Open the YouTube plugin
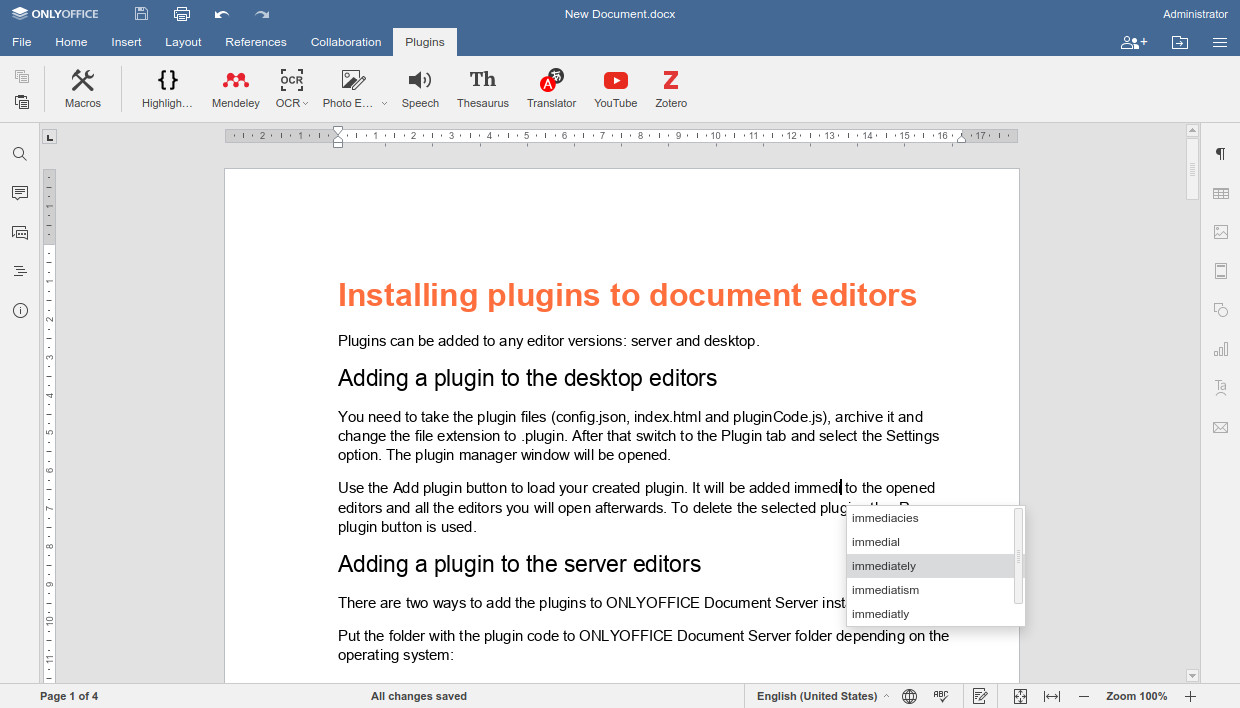 point(616,89)
